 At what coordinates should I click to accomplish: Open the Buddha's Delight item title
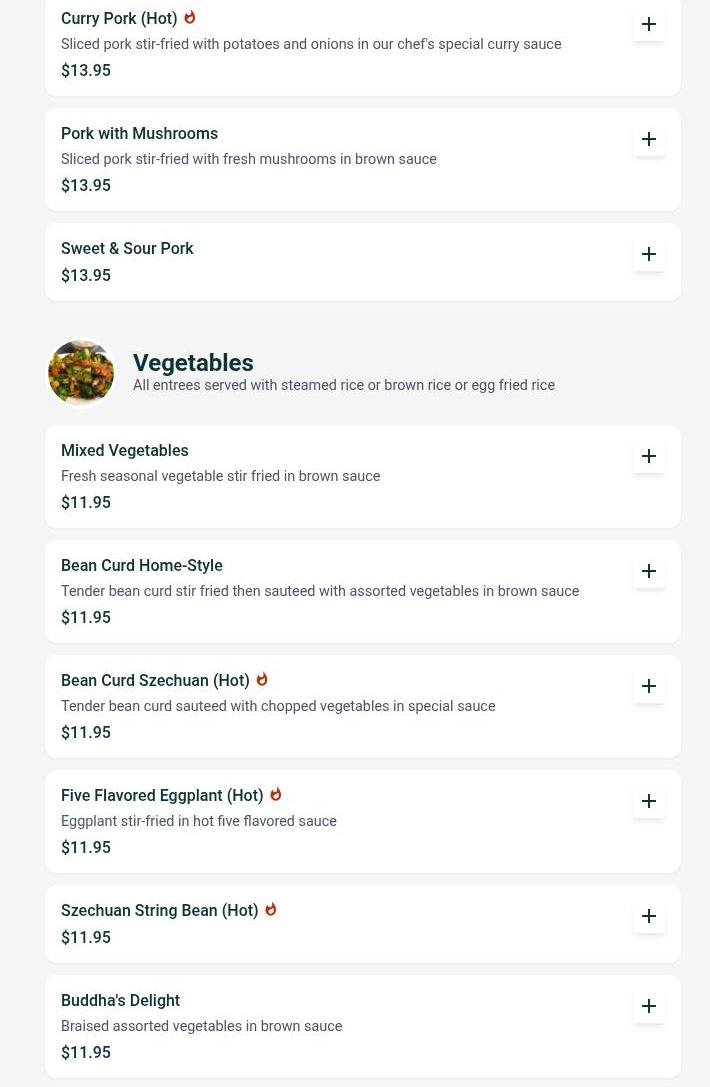pos(120,1000)
